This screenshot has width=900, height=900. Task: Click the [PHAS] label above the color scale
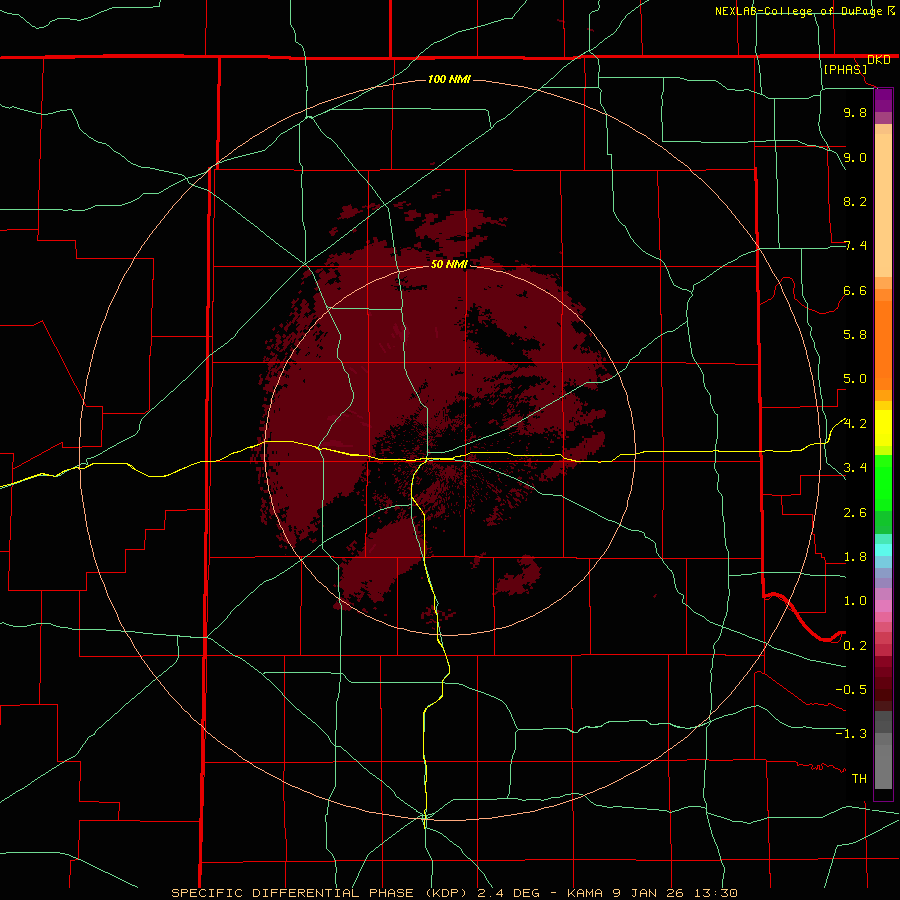click(845, 69)
